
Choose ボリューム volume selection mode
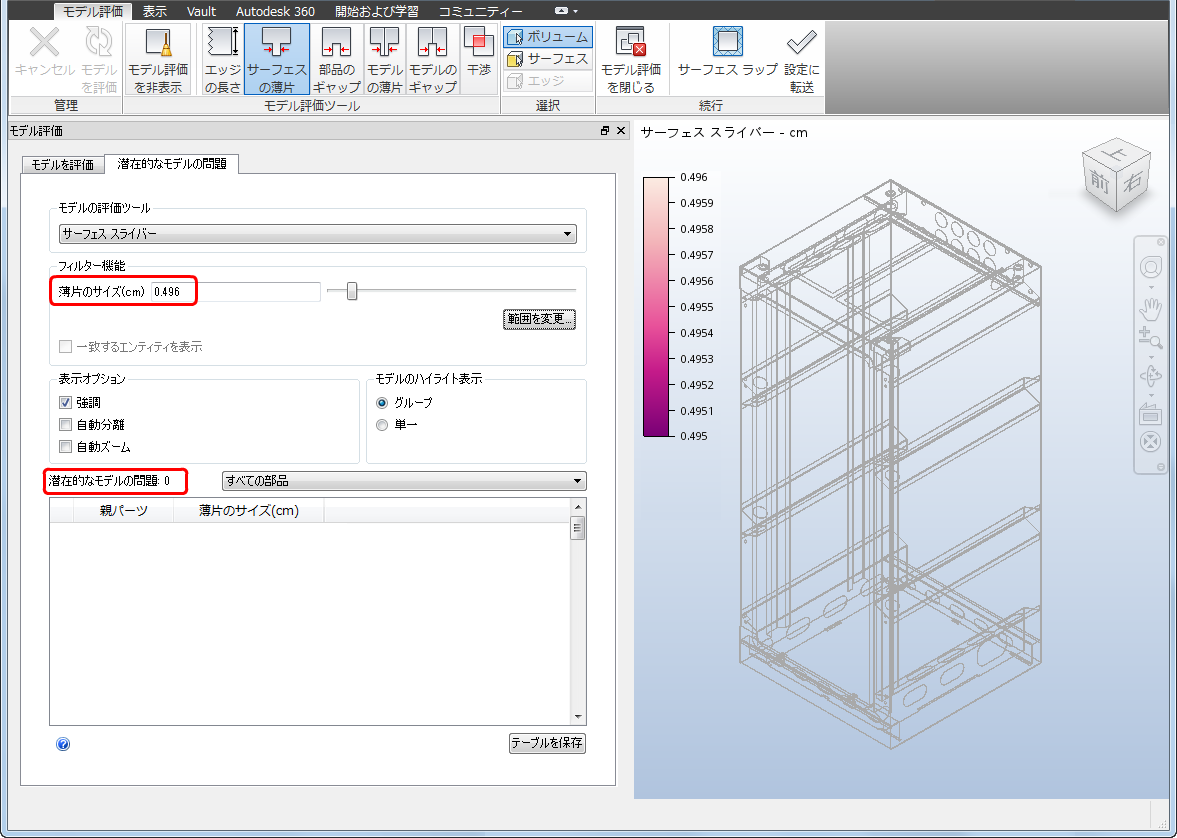548,37
